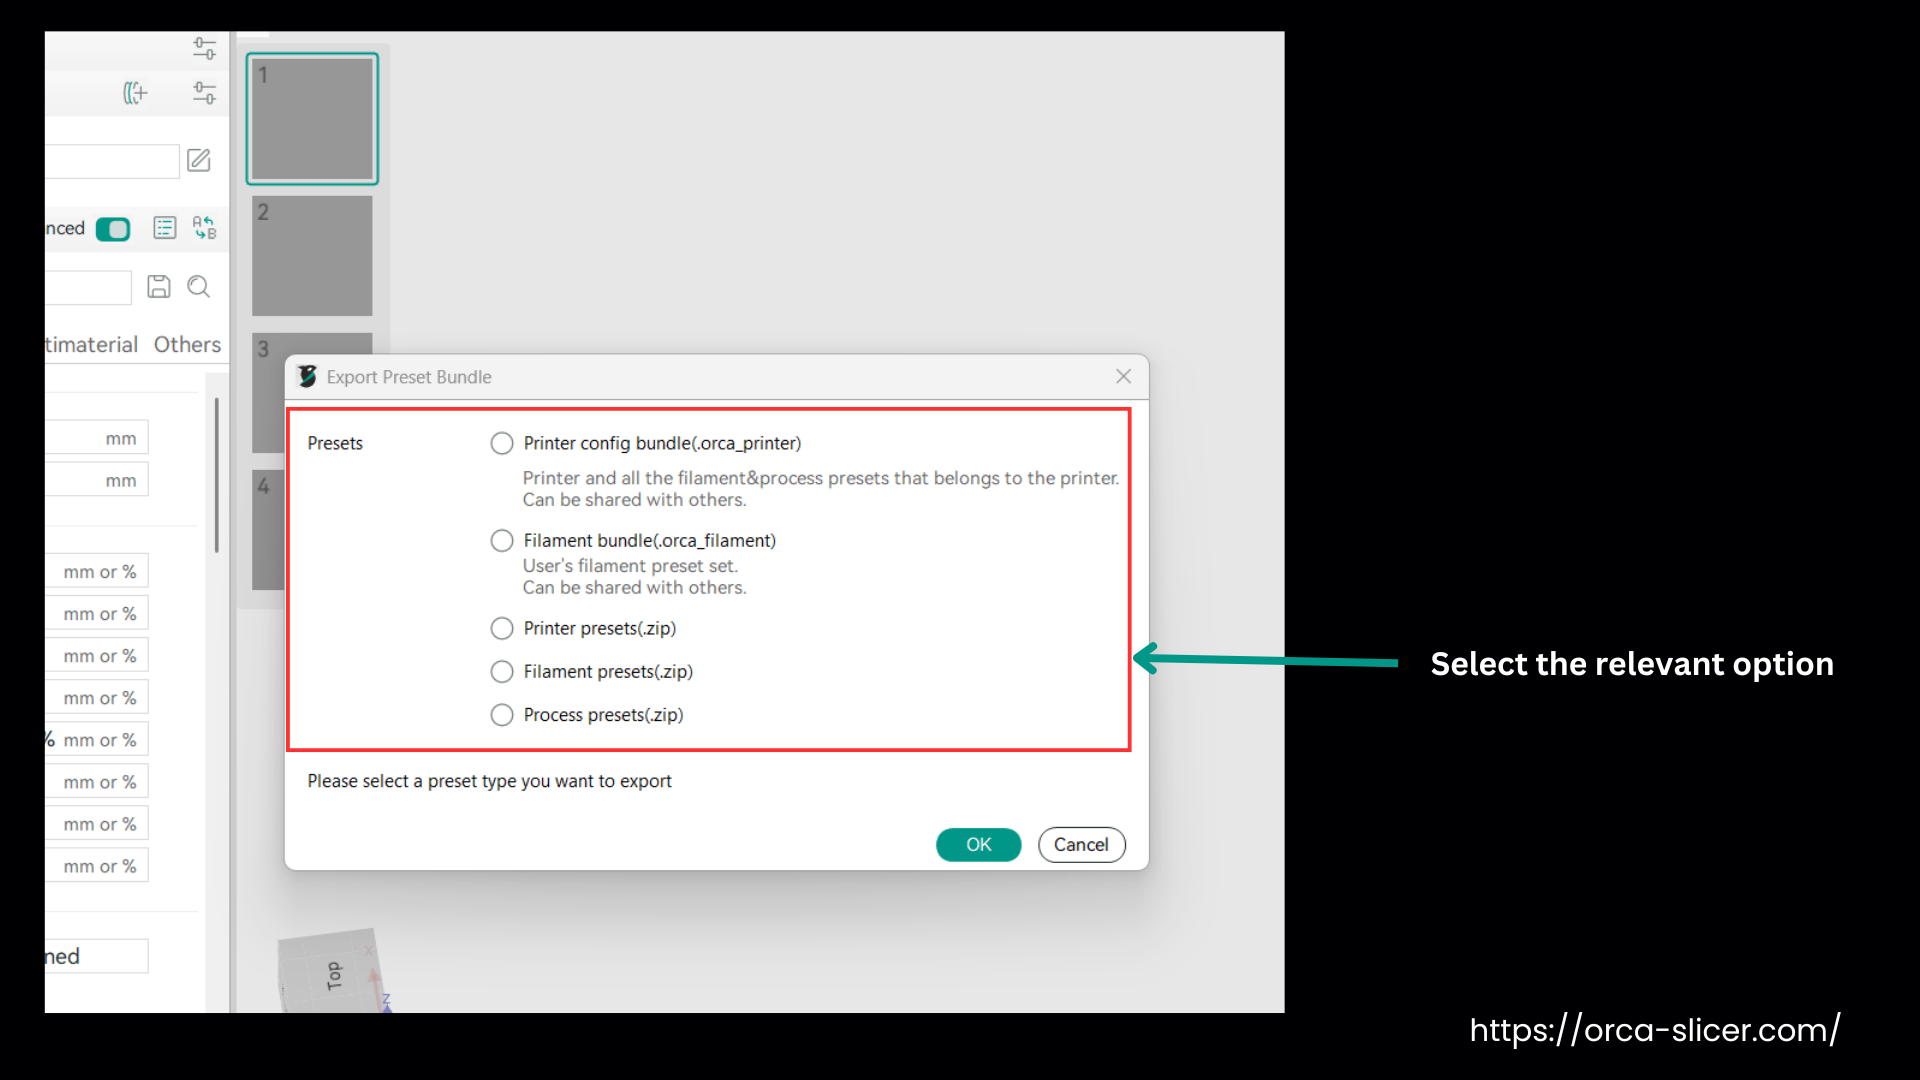Switch to the Others tab
This screenshot has height=1080, width=1920.
[187, 345]
